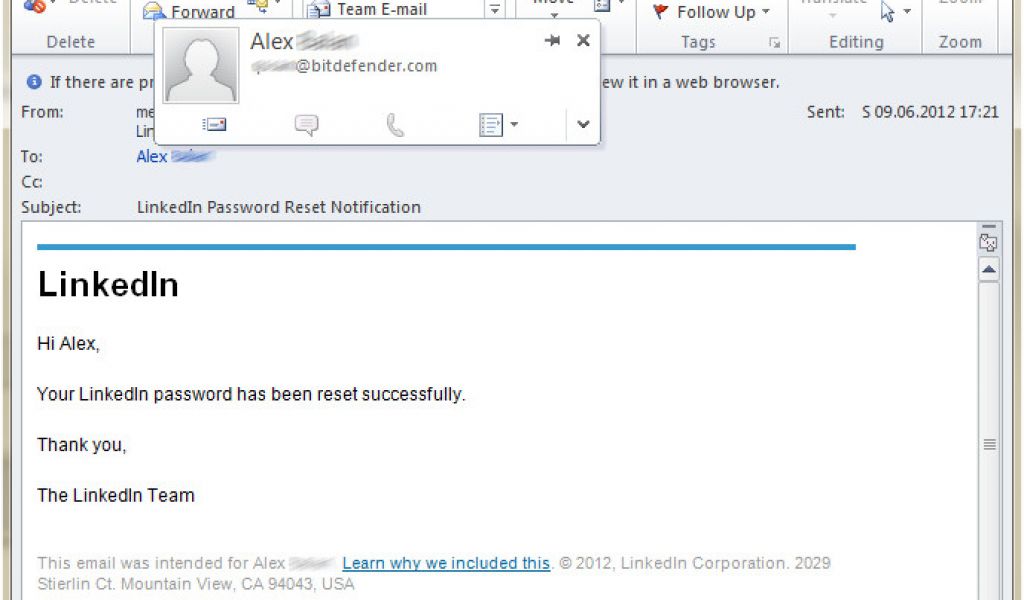
Task: Call contact using the phone icon
Action: [x=395, y=125]
